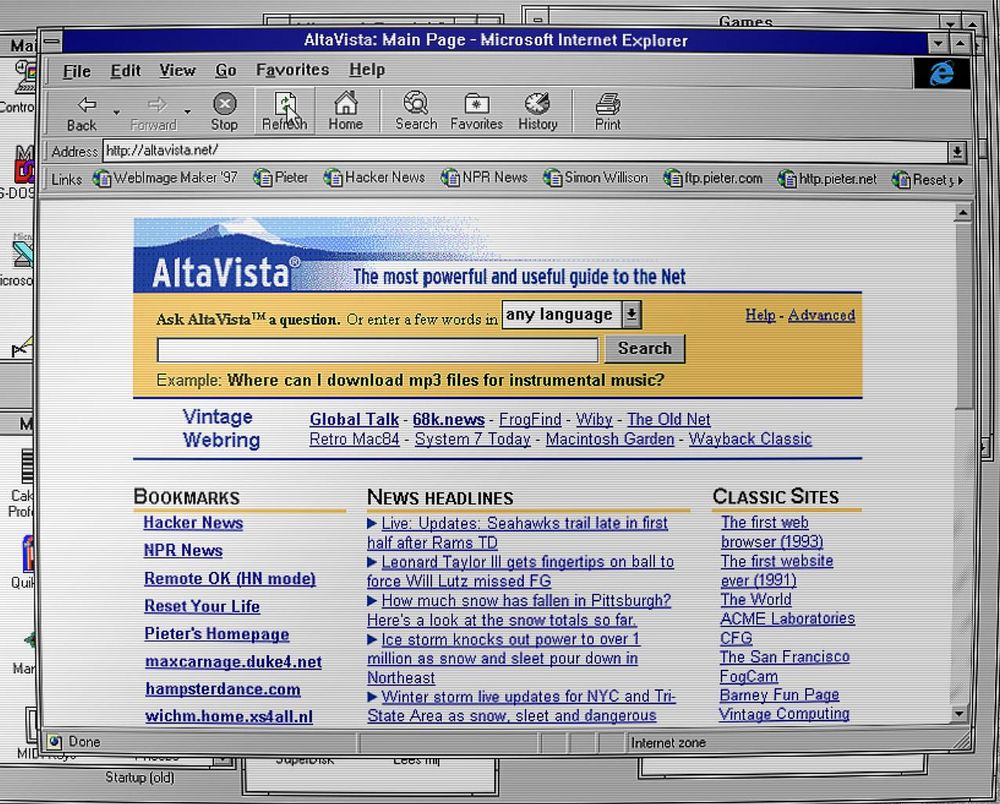The height and width of the screenshot is (804, 1000).
Task: Open Remote OK (HN mode) bookmark
Action: [230, 578]
